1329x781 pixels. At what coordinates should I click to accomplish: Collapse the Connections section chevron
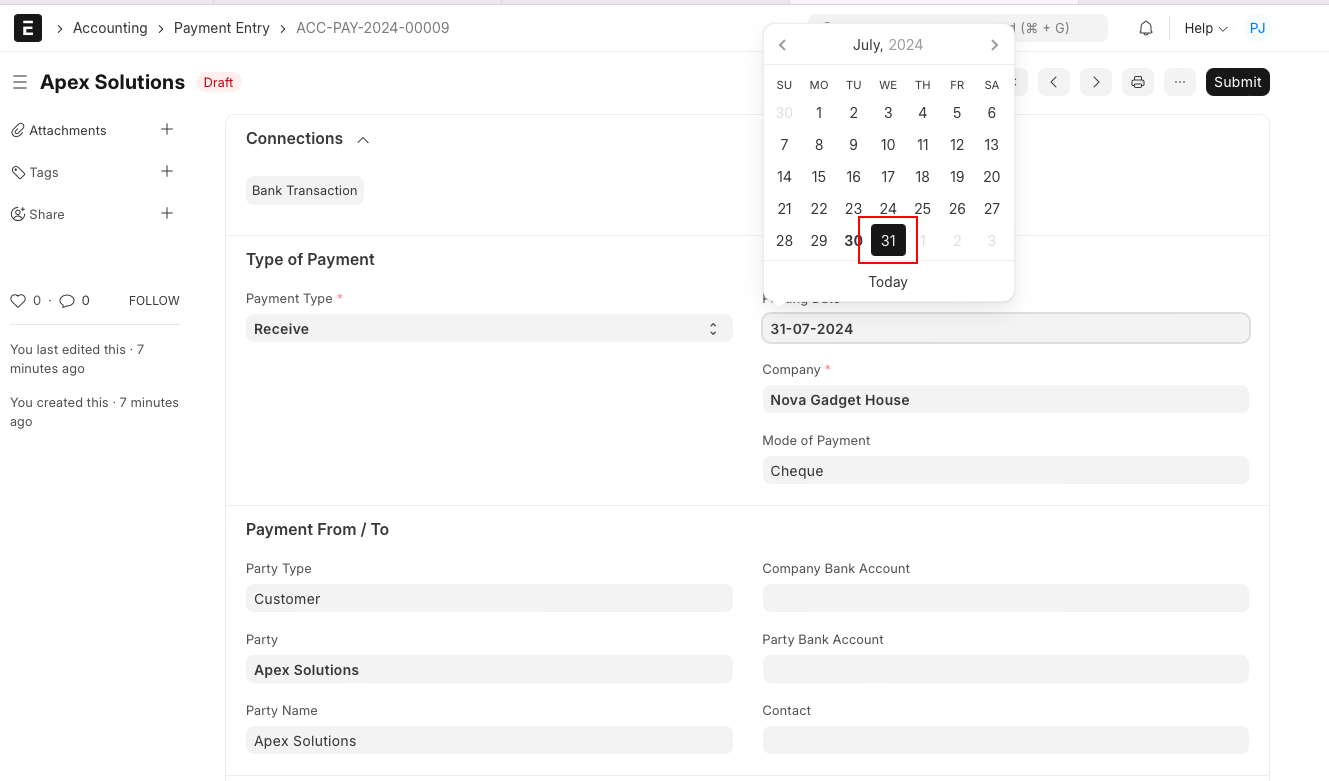click(x=363, y=139)
